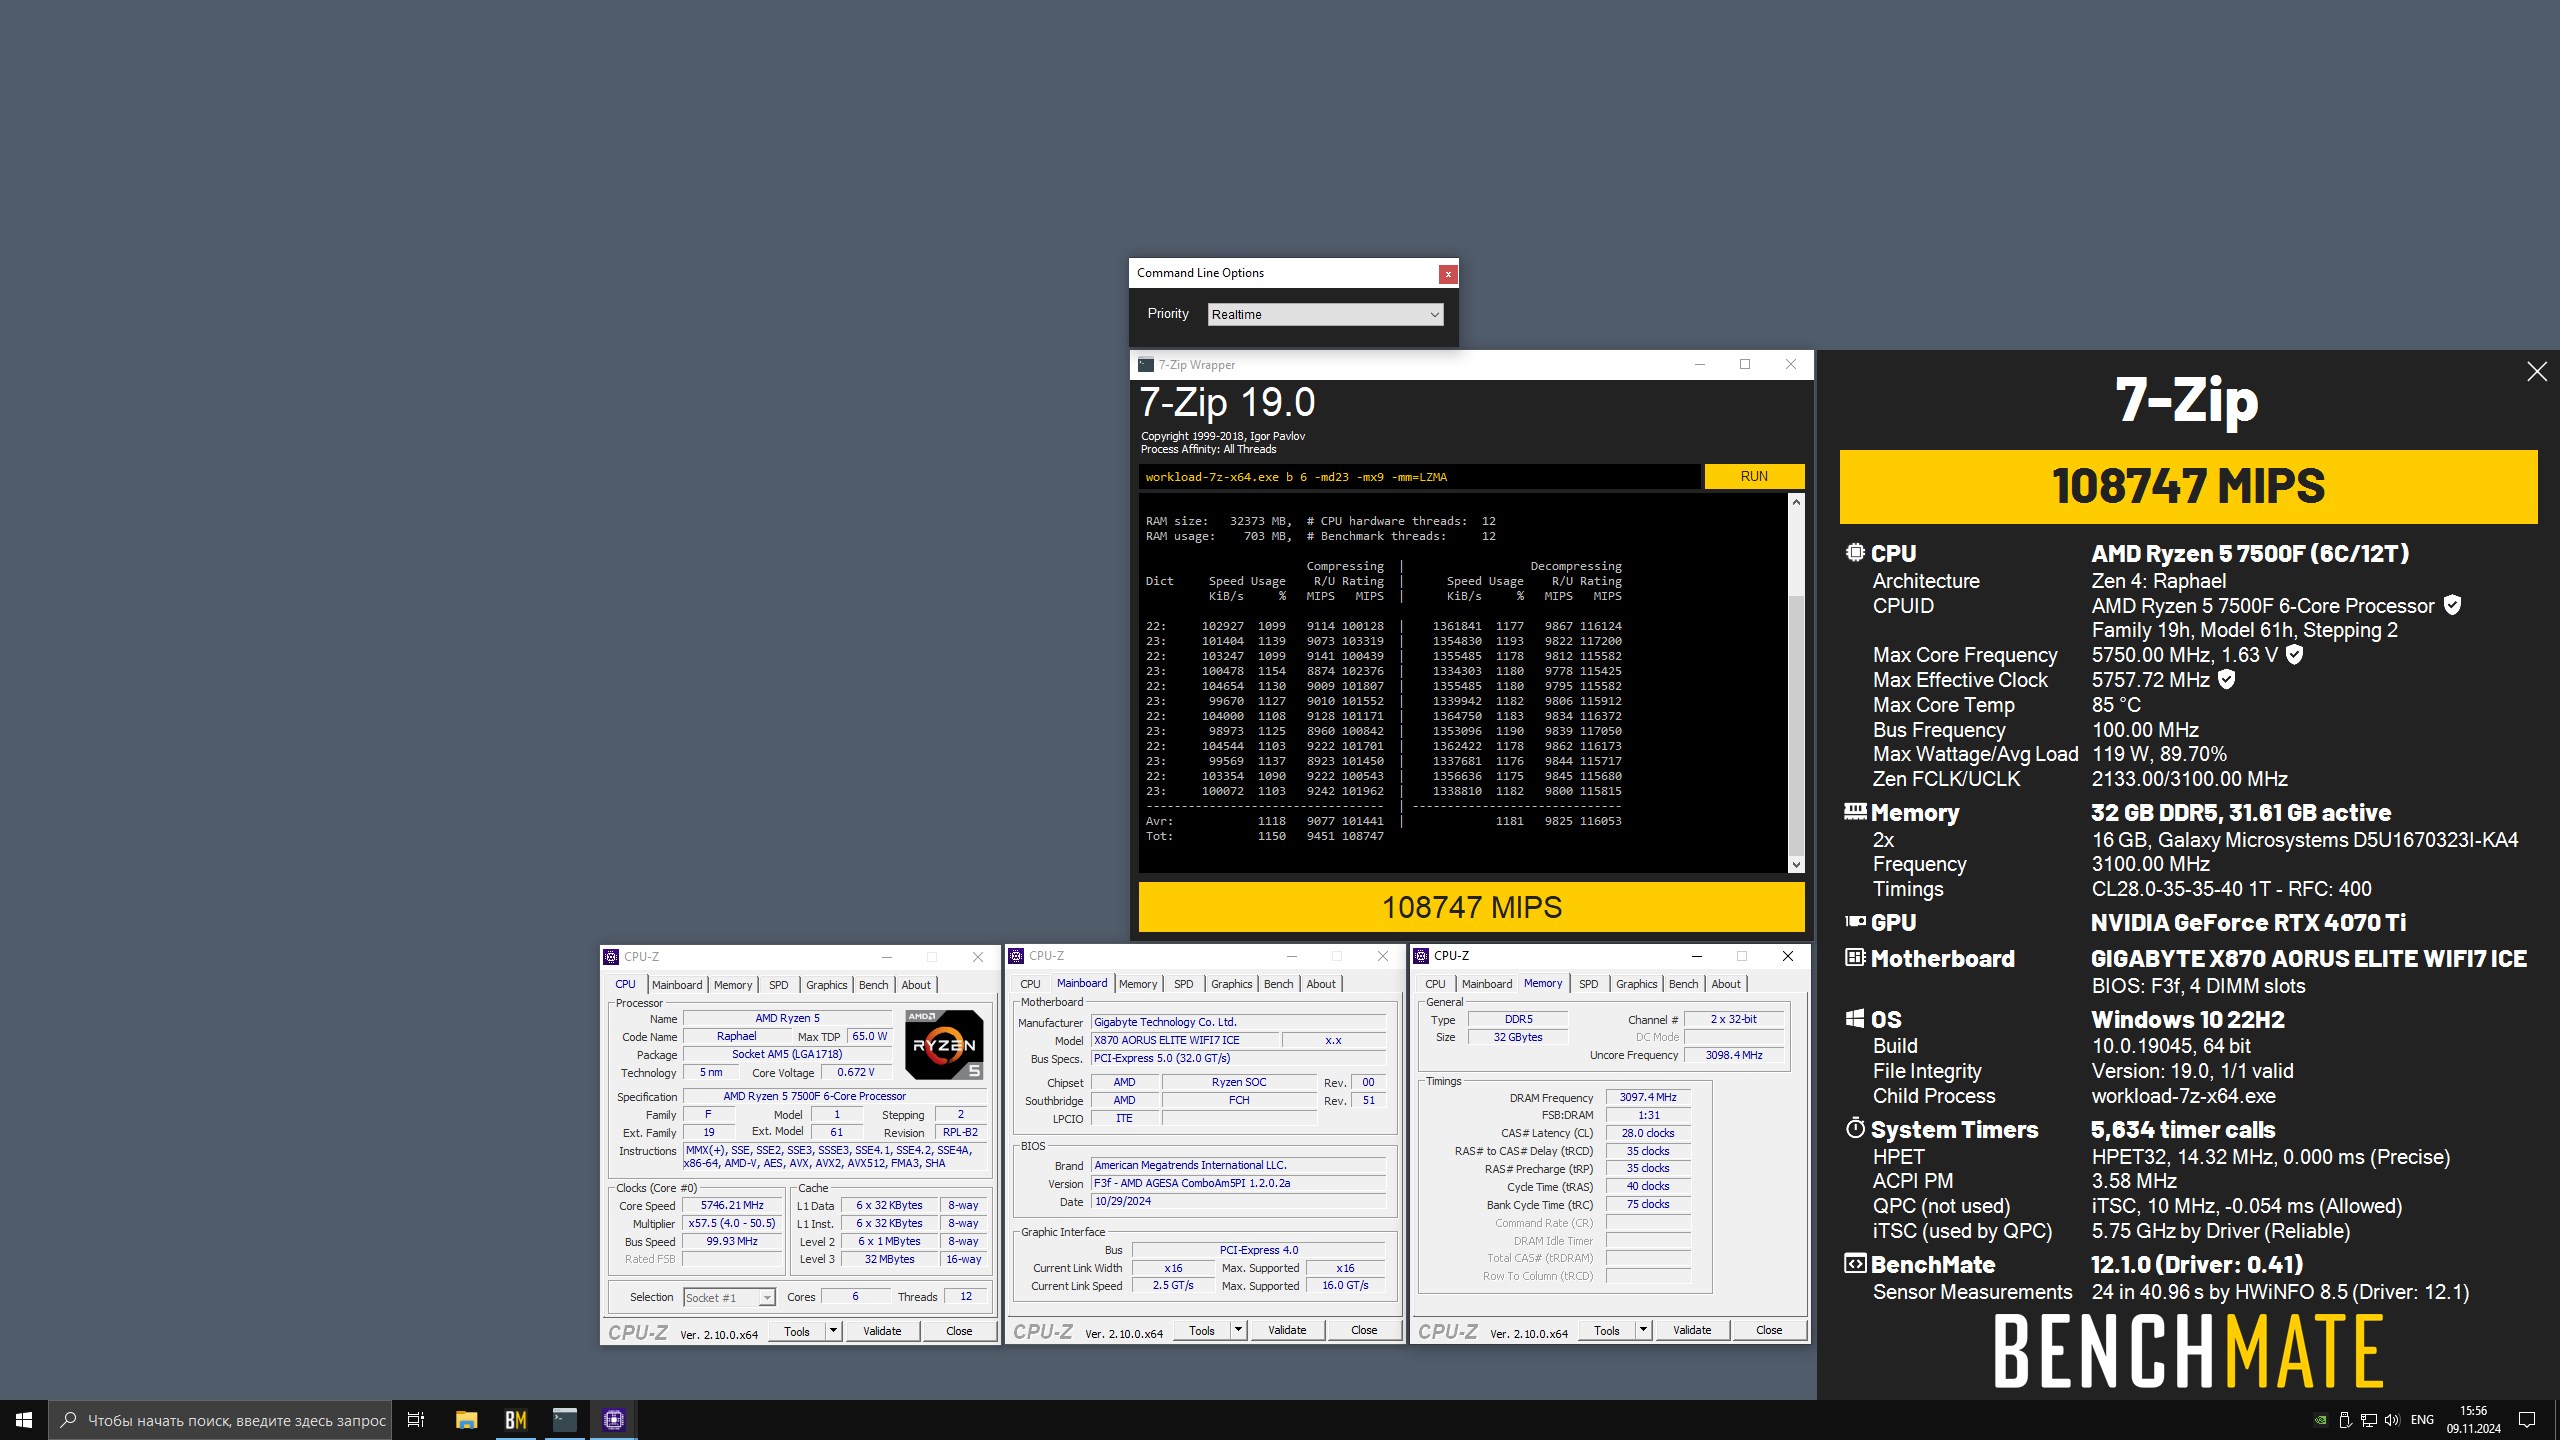
Task: Open File Explorer from the taskbar
Action: 466,1420
